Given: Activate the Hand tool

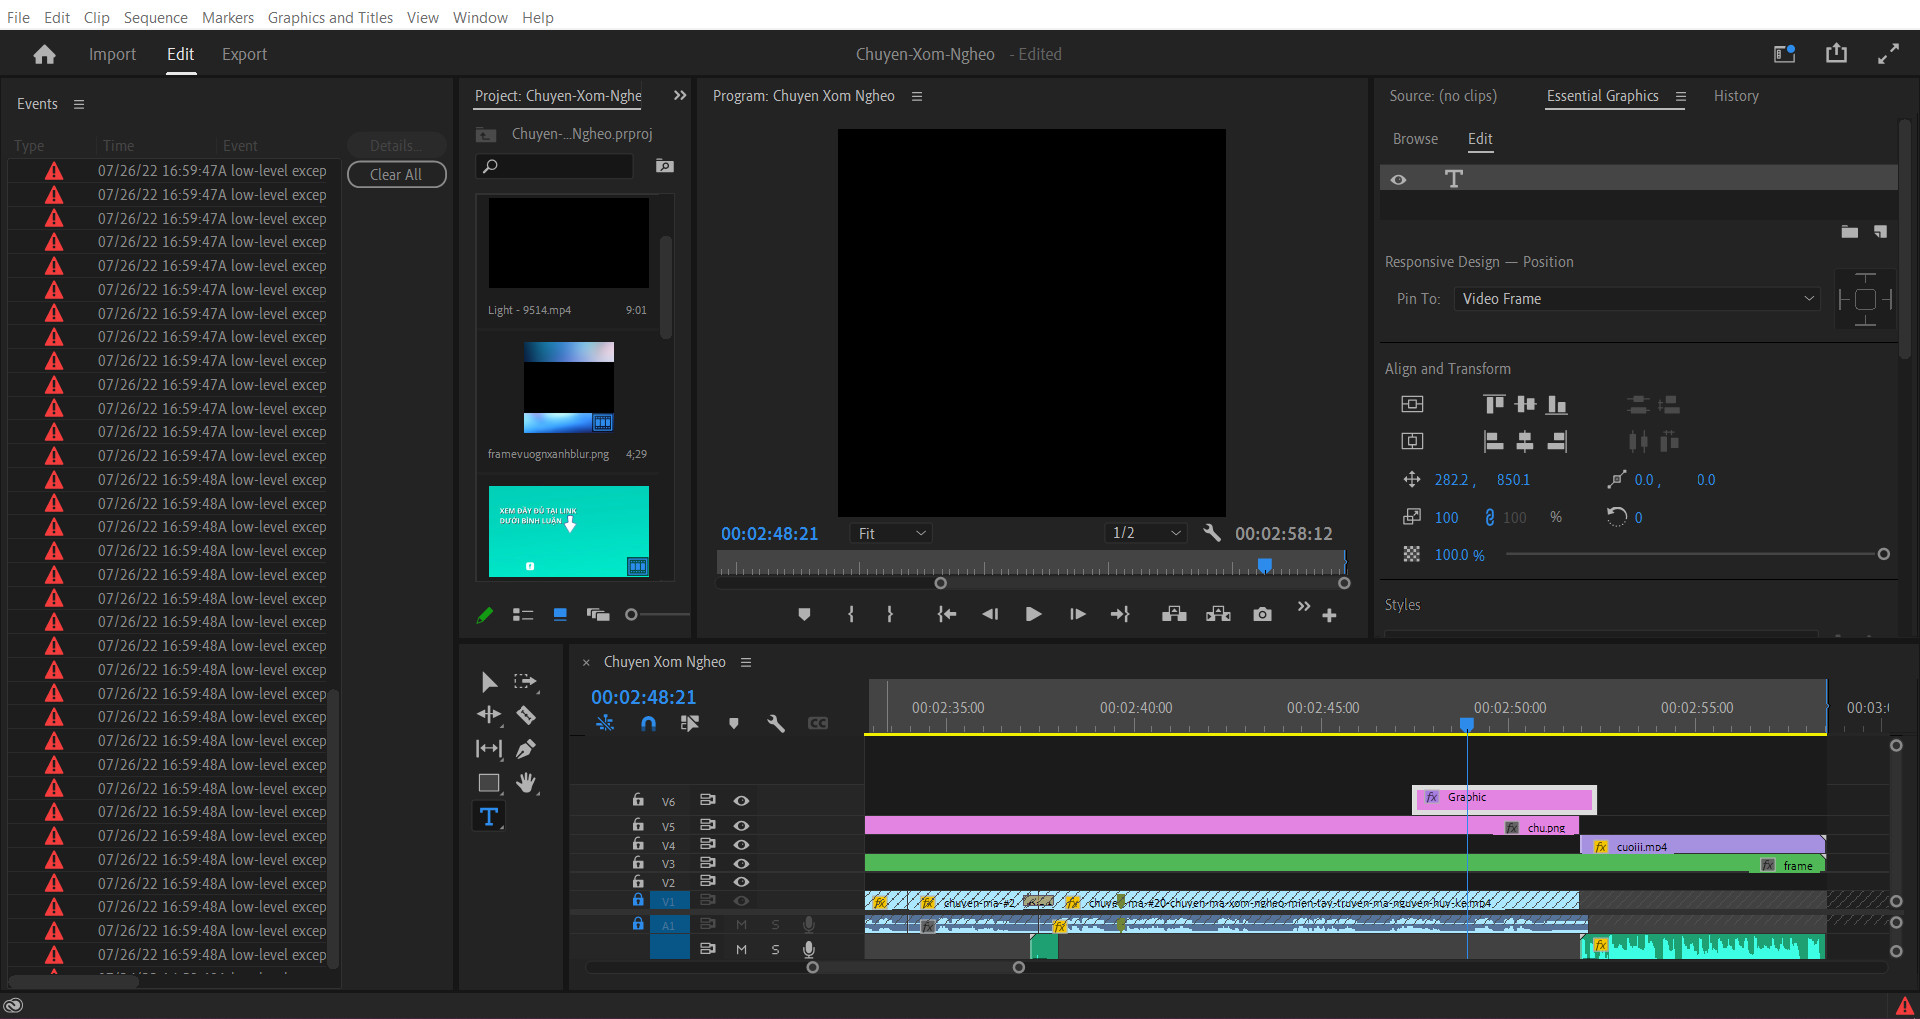Looking at the screenshot, I should tap(527, 783).
